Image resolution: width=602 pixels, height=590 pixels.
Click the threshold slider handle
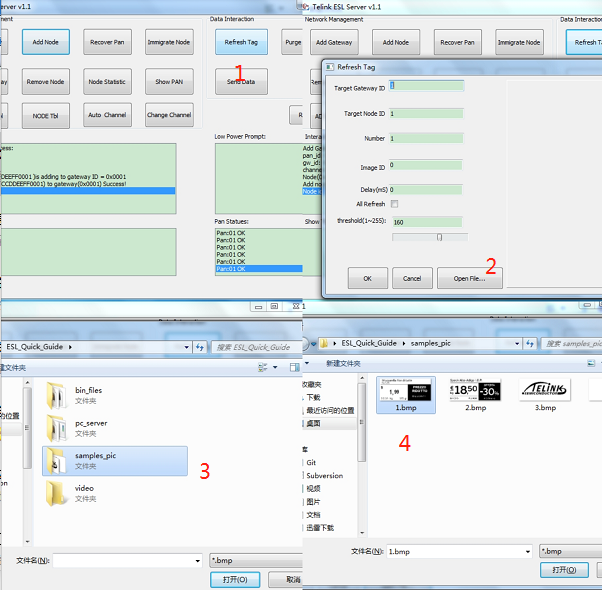coord(440,237)
